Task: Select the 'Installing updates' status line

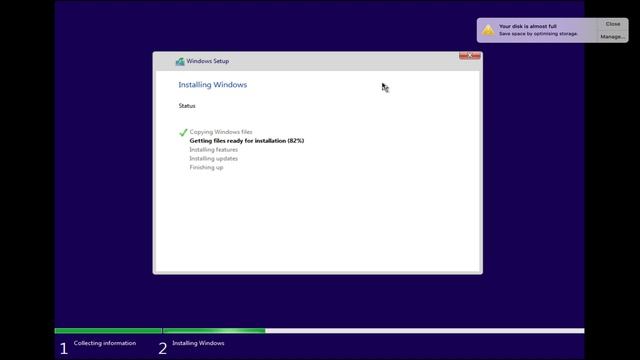Action: point(213,158)
